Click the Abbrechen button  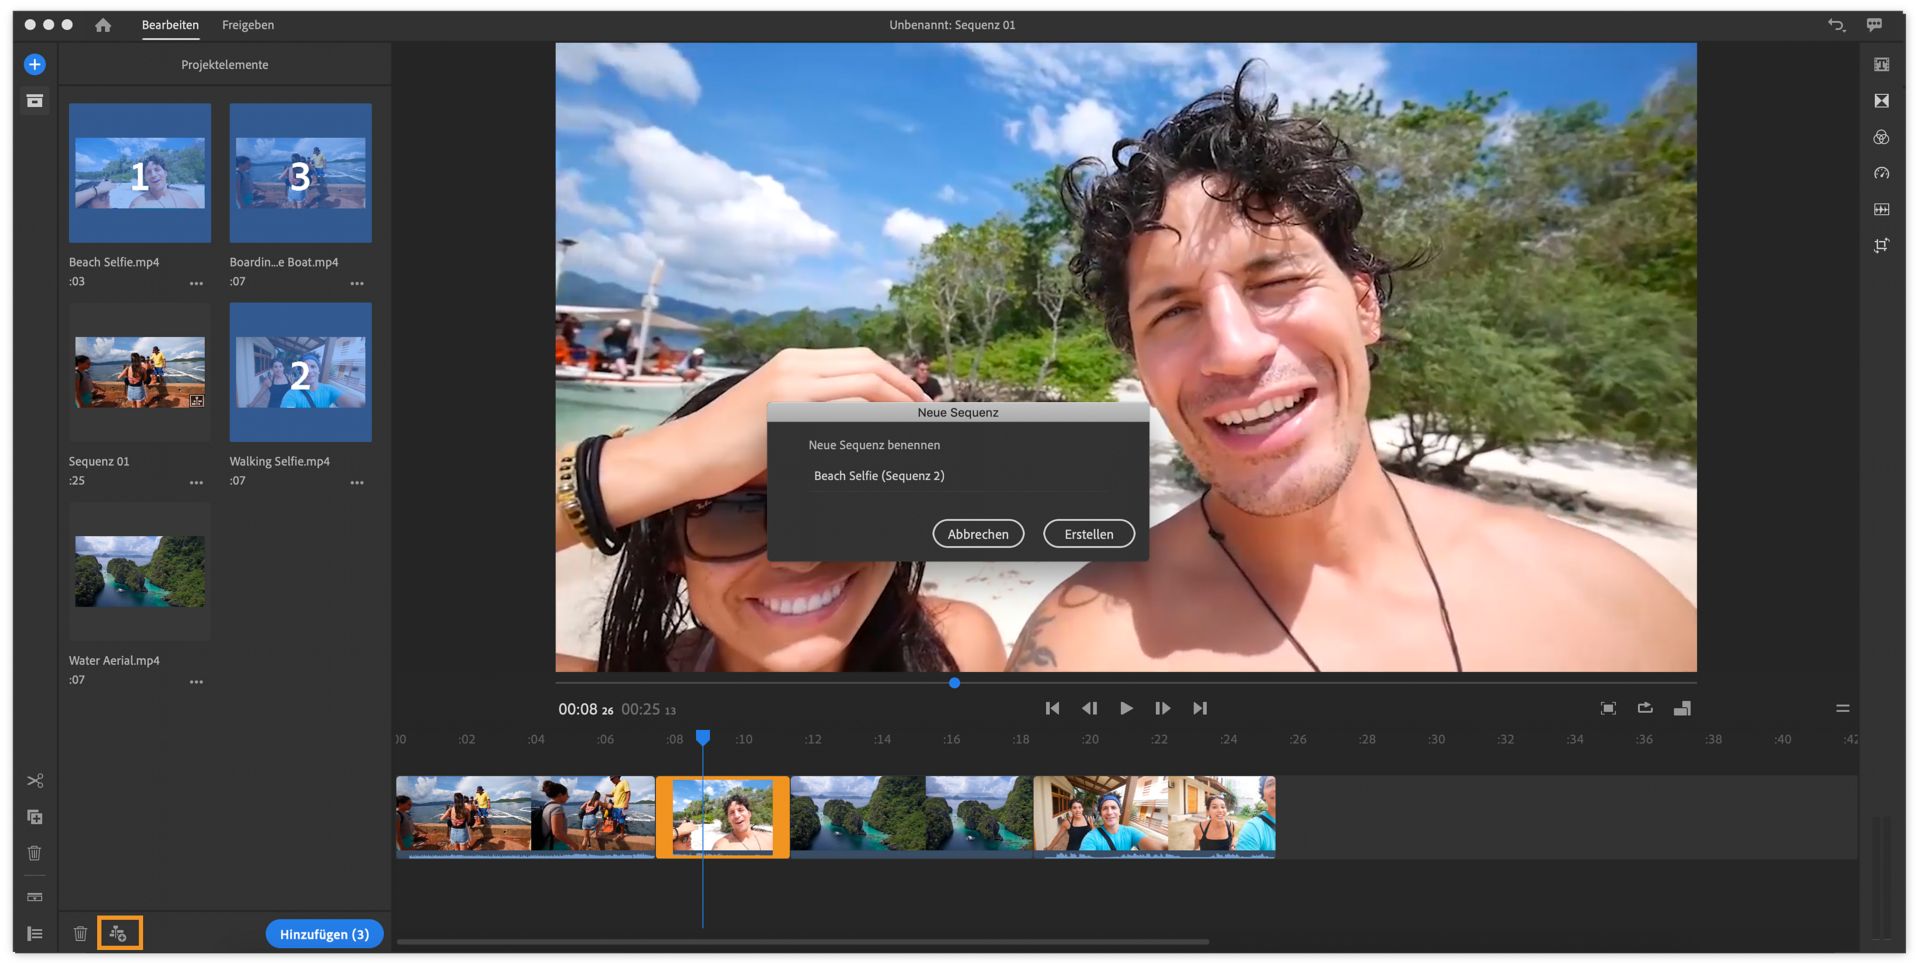(x=977, y=534)
